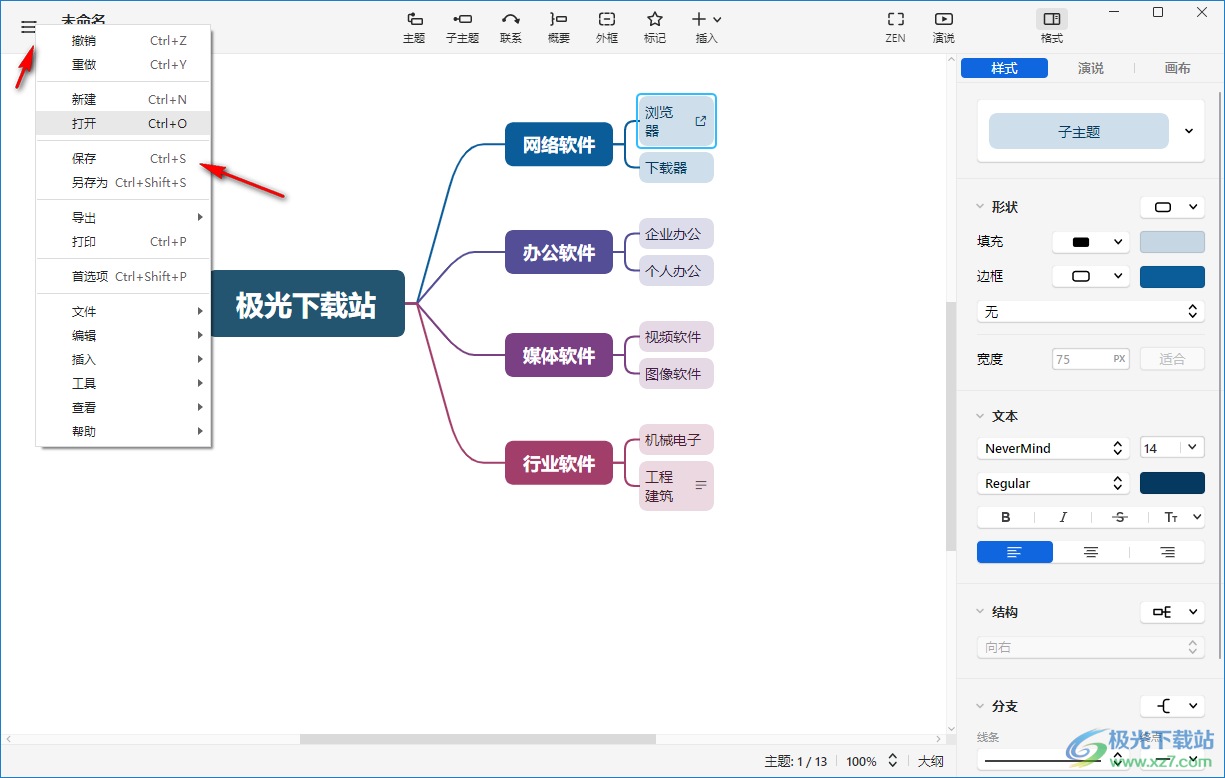The width and height of the screenshot is (1225, 778).
Task: Select the 极光下载站 central topic
Action: [x=306, y=304]
